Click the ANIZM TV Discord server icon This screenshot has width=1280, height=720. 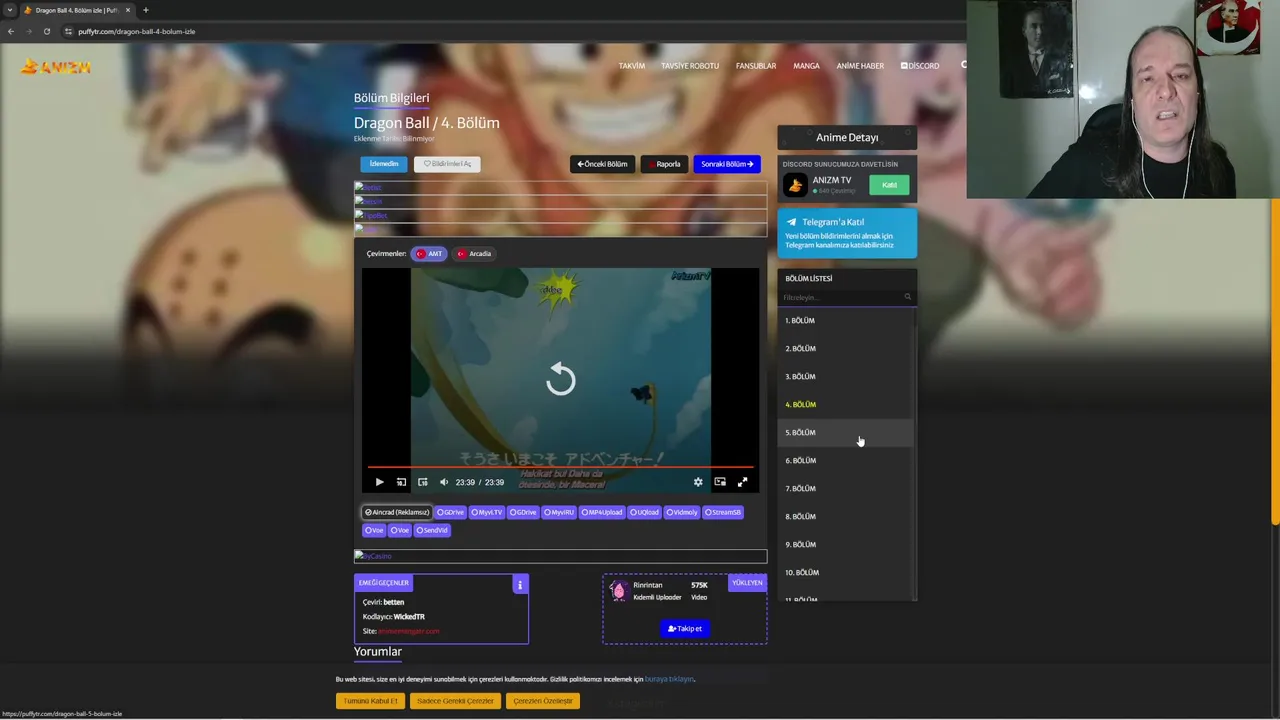click(795, 185)
